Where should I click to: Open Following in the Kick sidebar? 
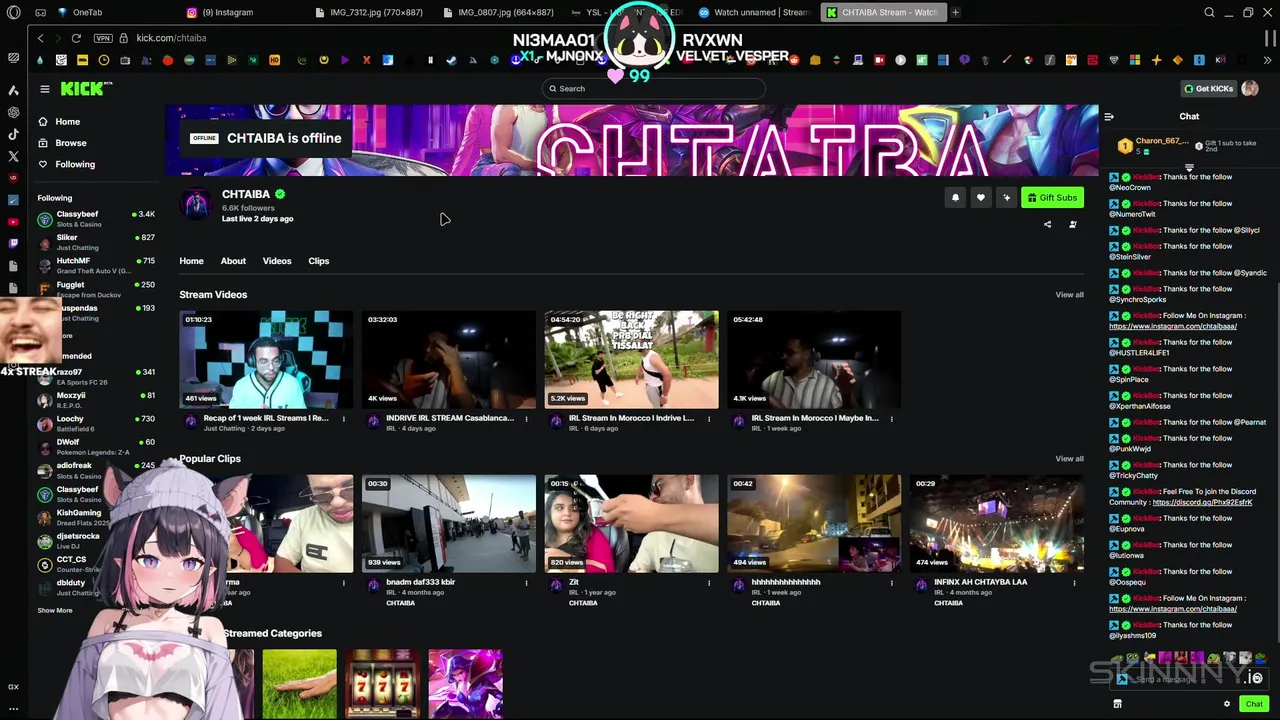(x=74, y=164)
